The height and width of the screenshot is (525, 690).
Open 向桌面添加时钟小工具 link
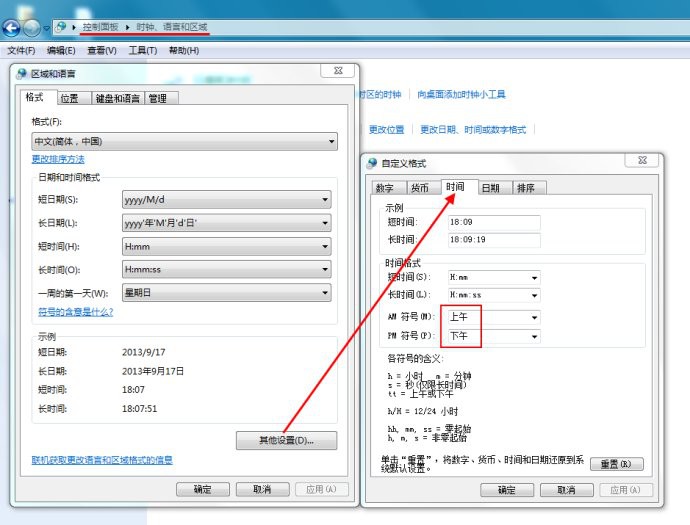(x=461, y=95)
